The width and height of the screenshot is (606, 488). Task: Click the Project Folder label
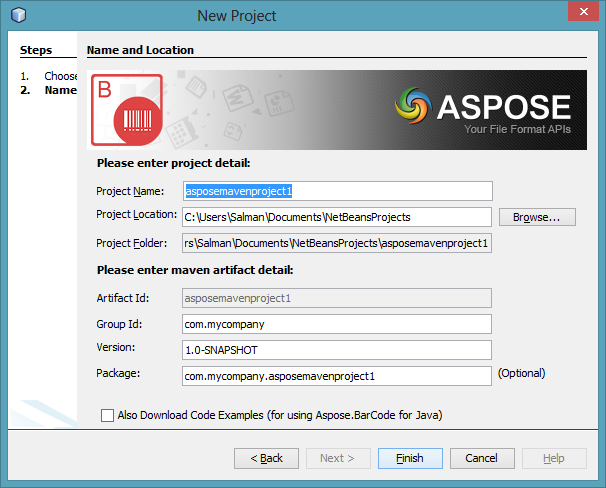[132, 243]
